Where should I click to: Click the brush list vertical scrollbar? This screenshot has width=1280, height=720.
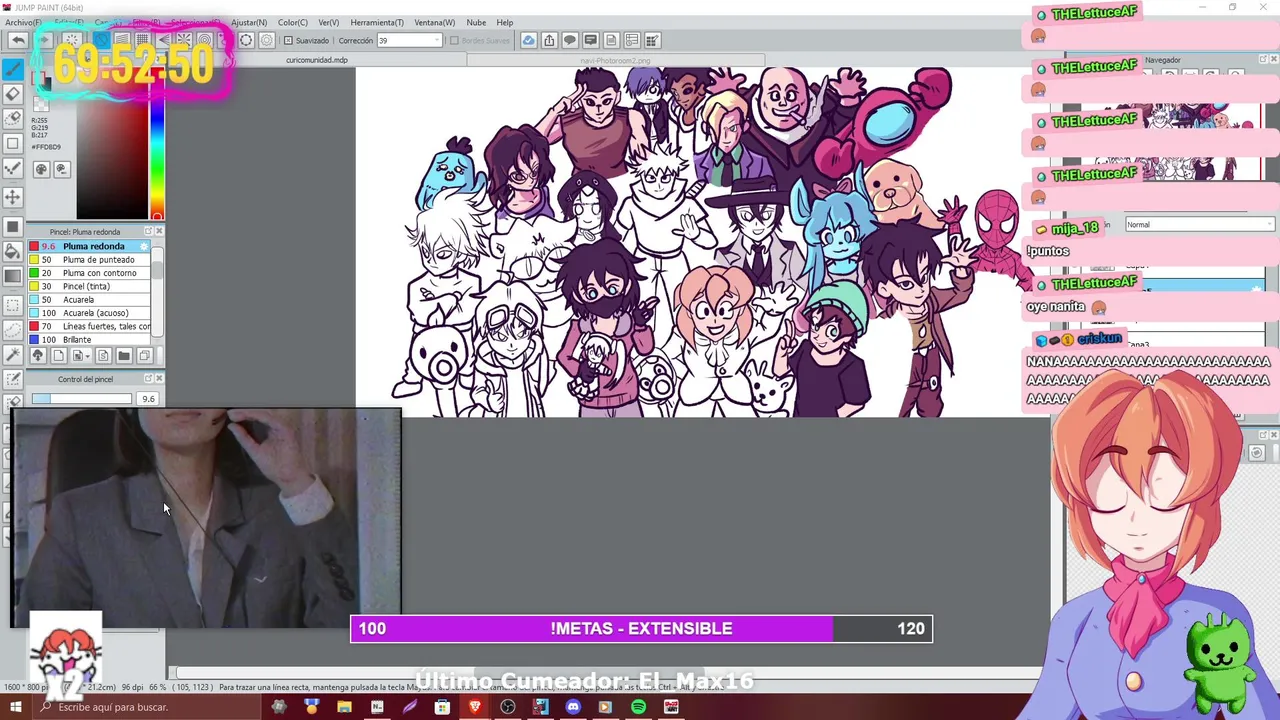click(157, 290)
